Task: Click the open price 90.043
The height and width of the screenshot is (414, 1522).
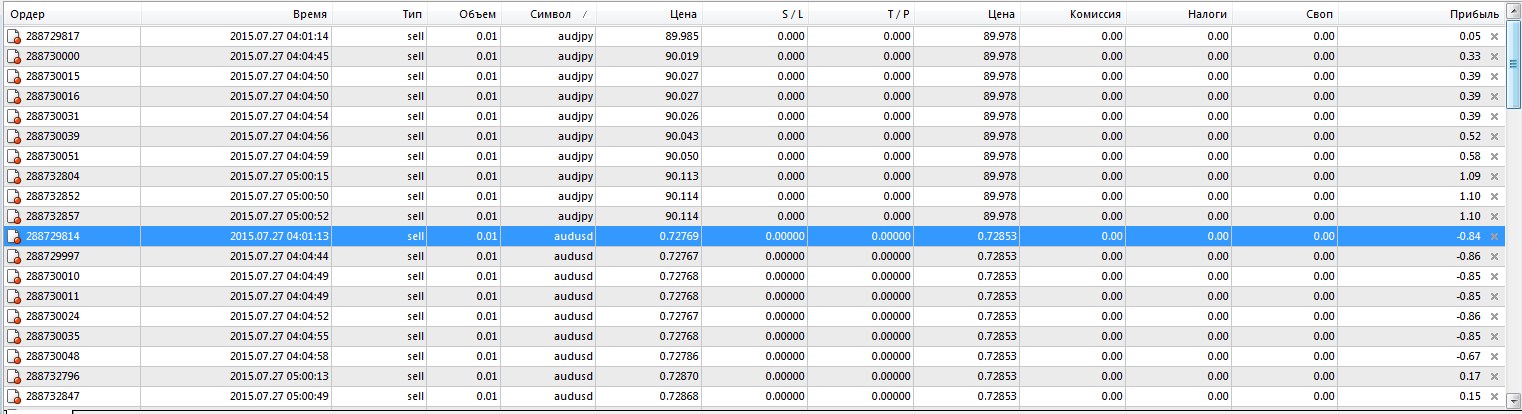Action: [681, 136]
